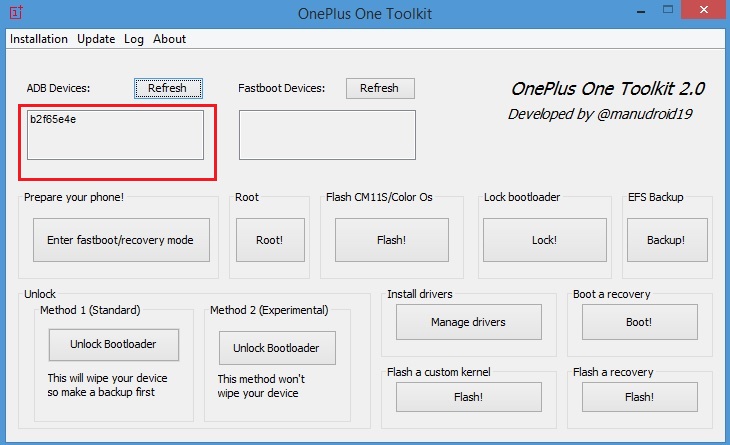730x445 pixels.
Task: Click the OnePlus app icon in title bar
Action: click(18, 13)
